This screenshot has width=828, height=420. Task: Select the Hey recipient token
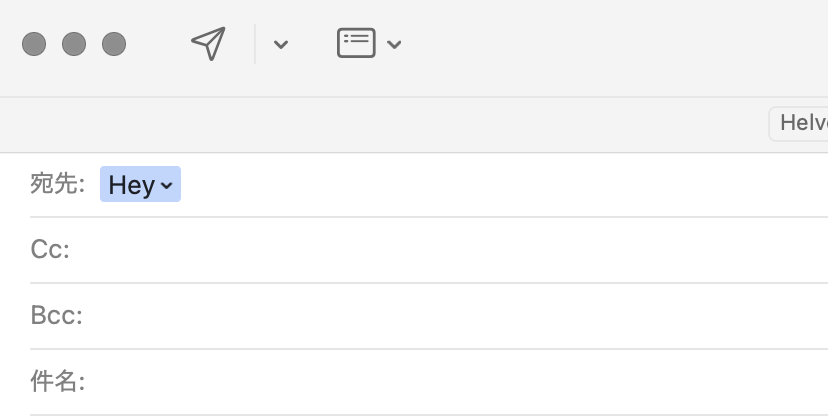131,185
